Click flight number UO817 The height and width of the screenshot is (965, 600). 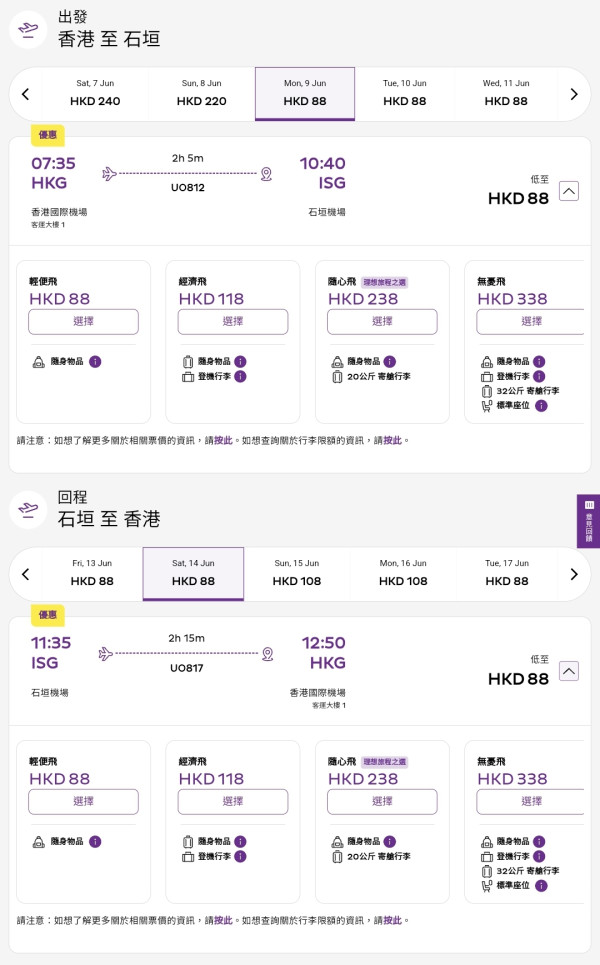(186, 668)
